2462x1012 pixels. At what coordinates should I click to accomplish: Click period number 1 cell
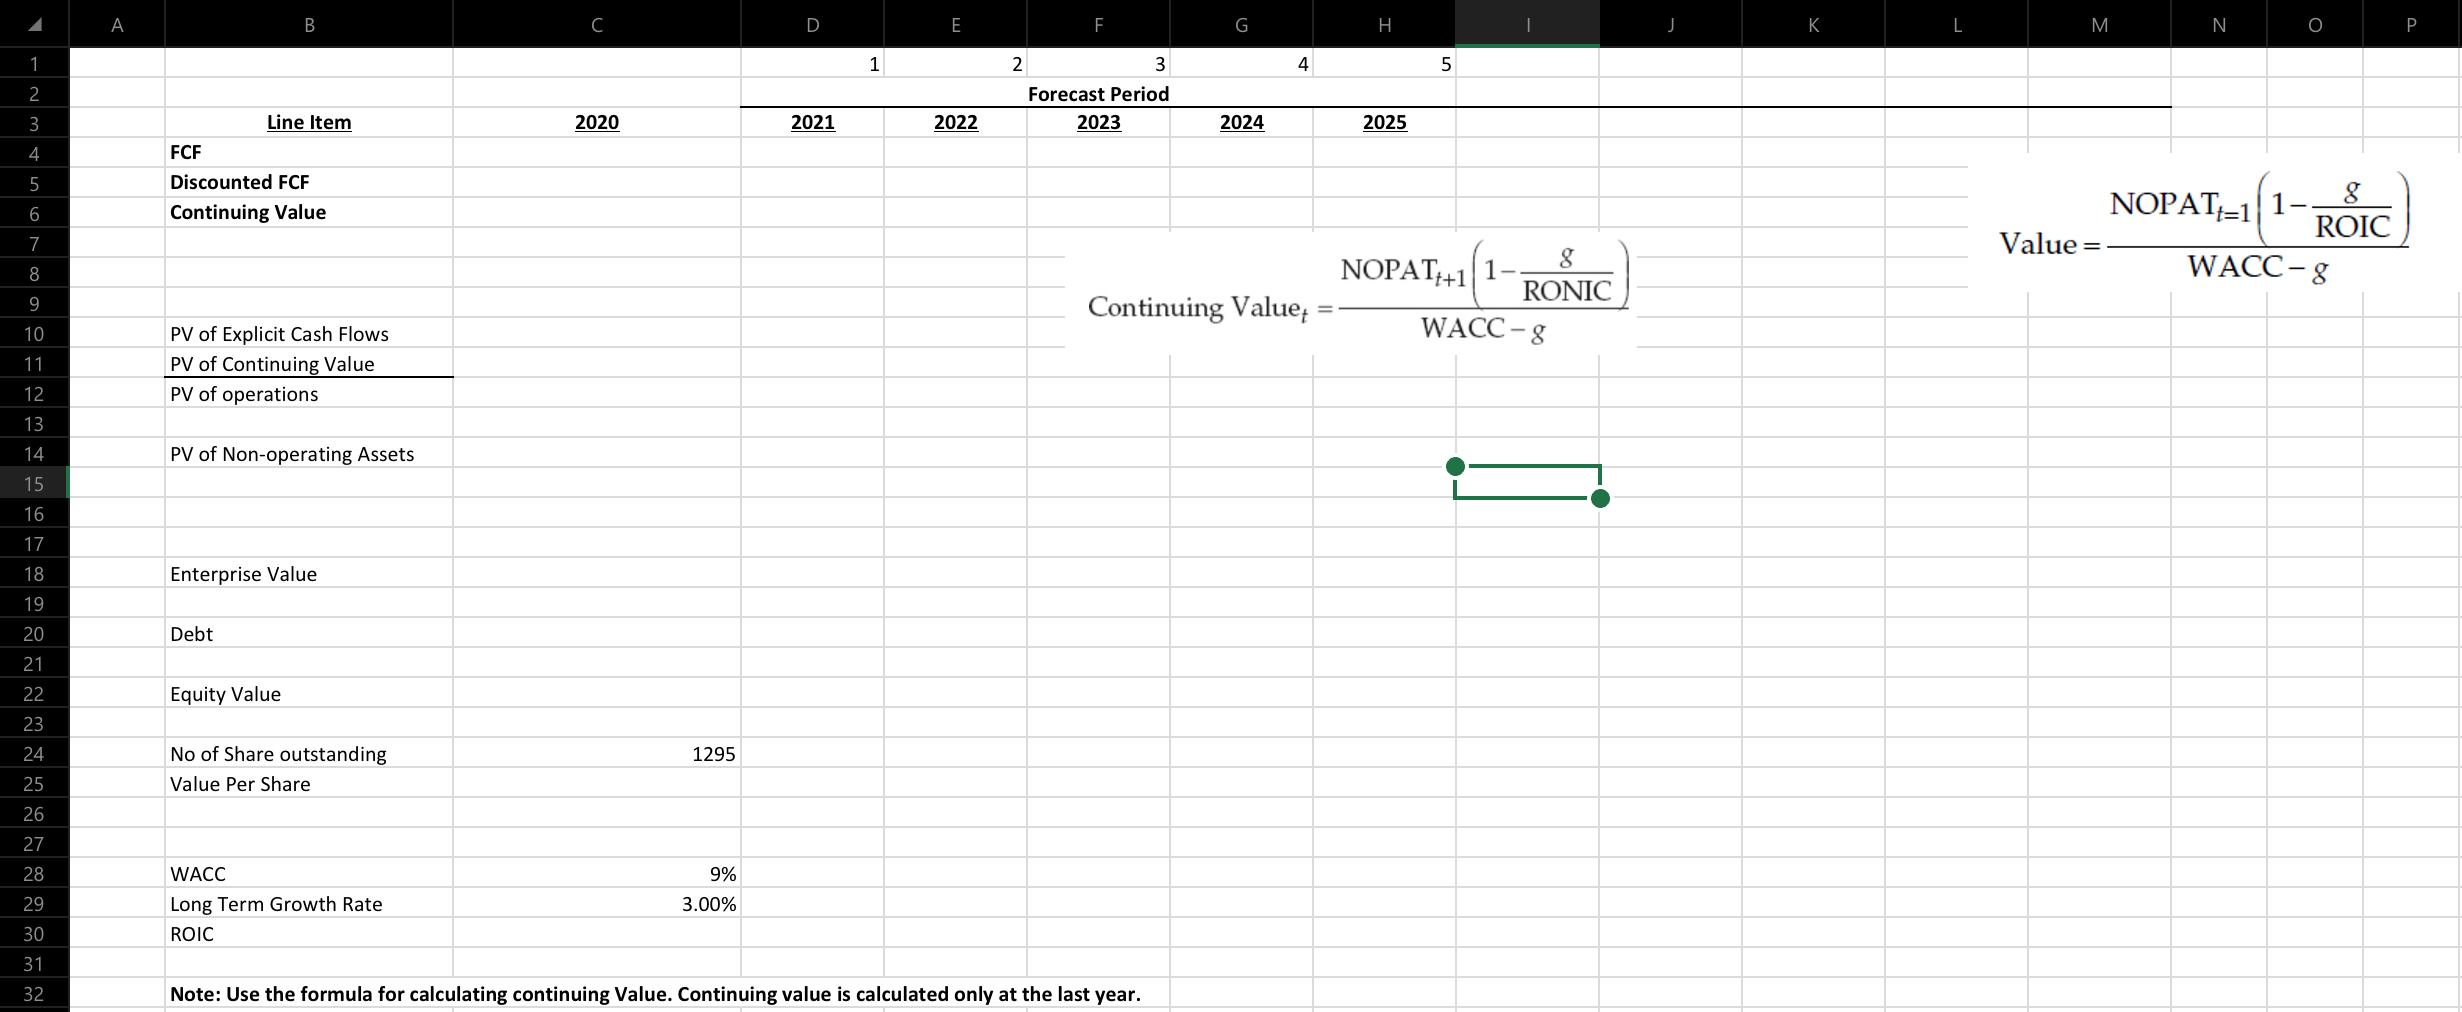coord(812,63)
